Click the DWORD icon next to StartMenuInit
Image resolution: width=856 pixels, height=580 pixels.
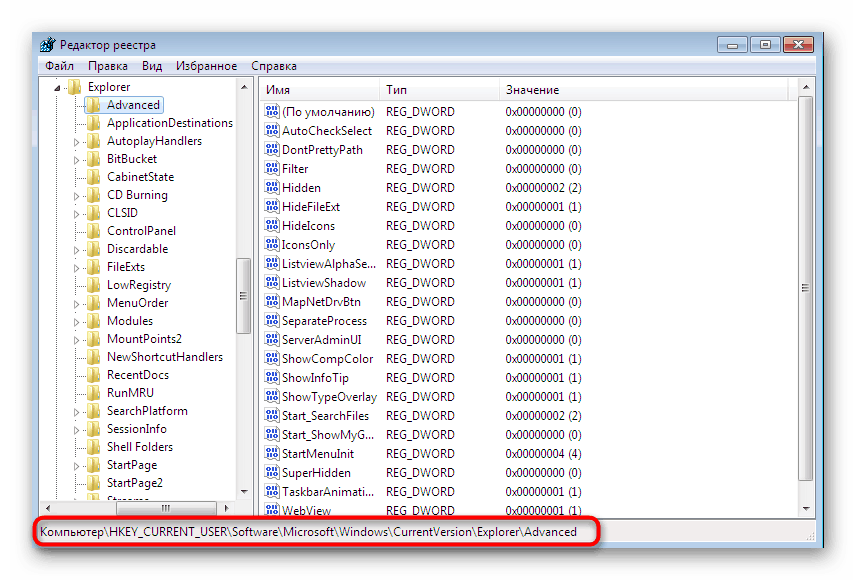pos(272,453)
